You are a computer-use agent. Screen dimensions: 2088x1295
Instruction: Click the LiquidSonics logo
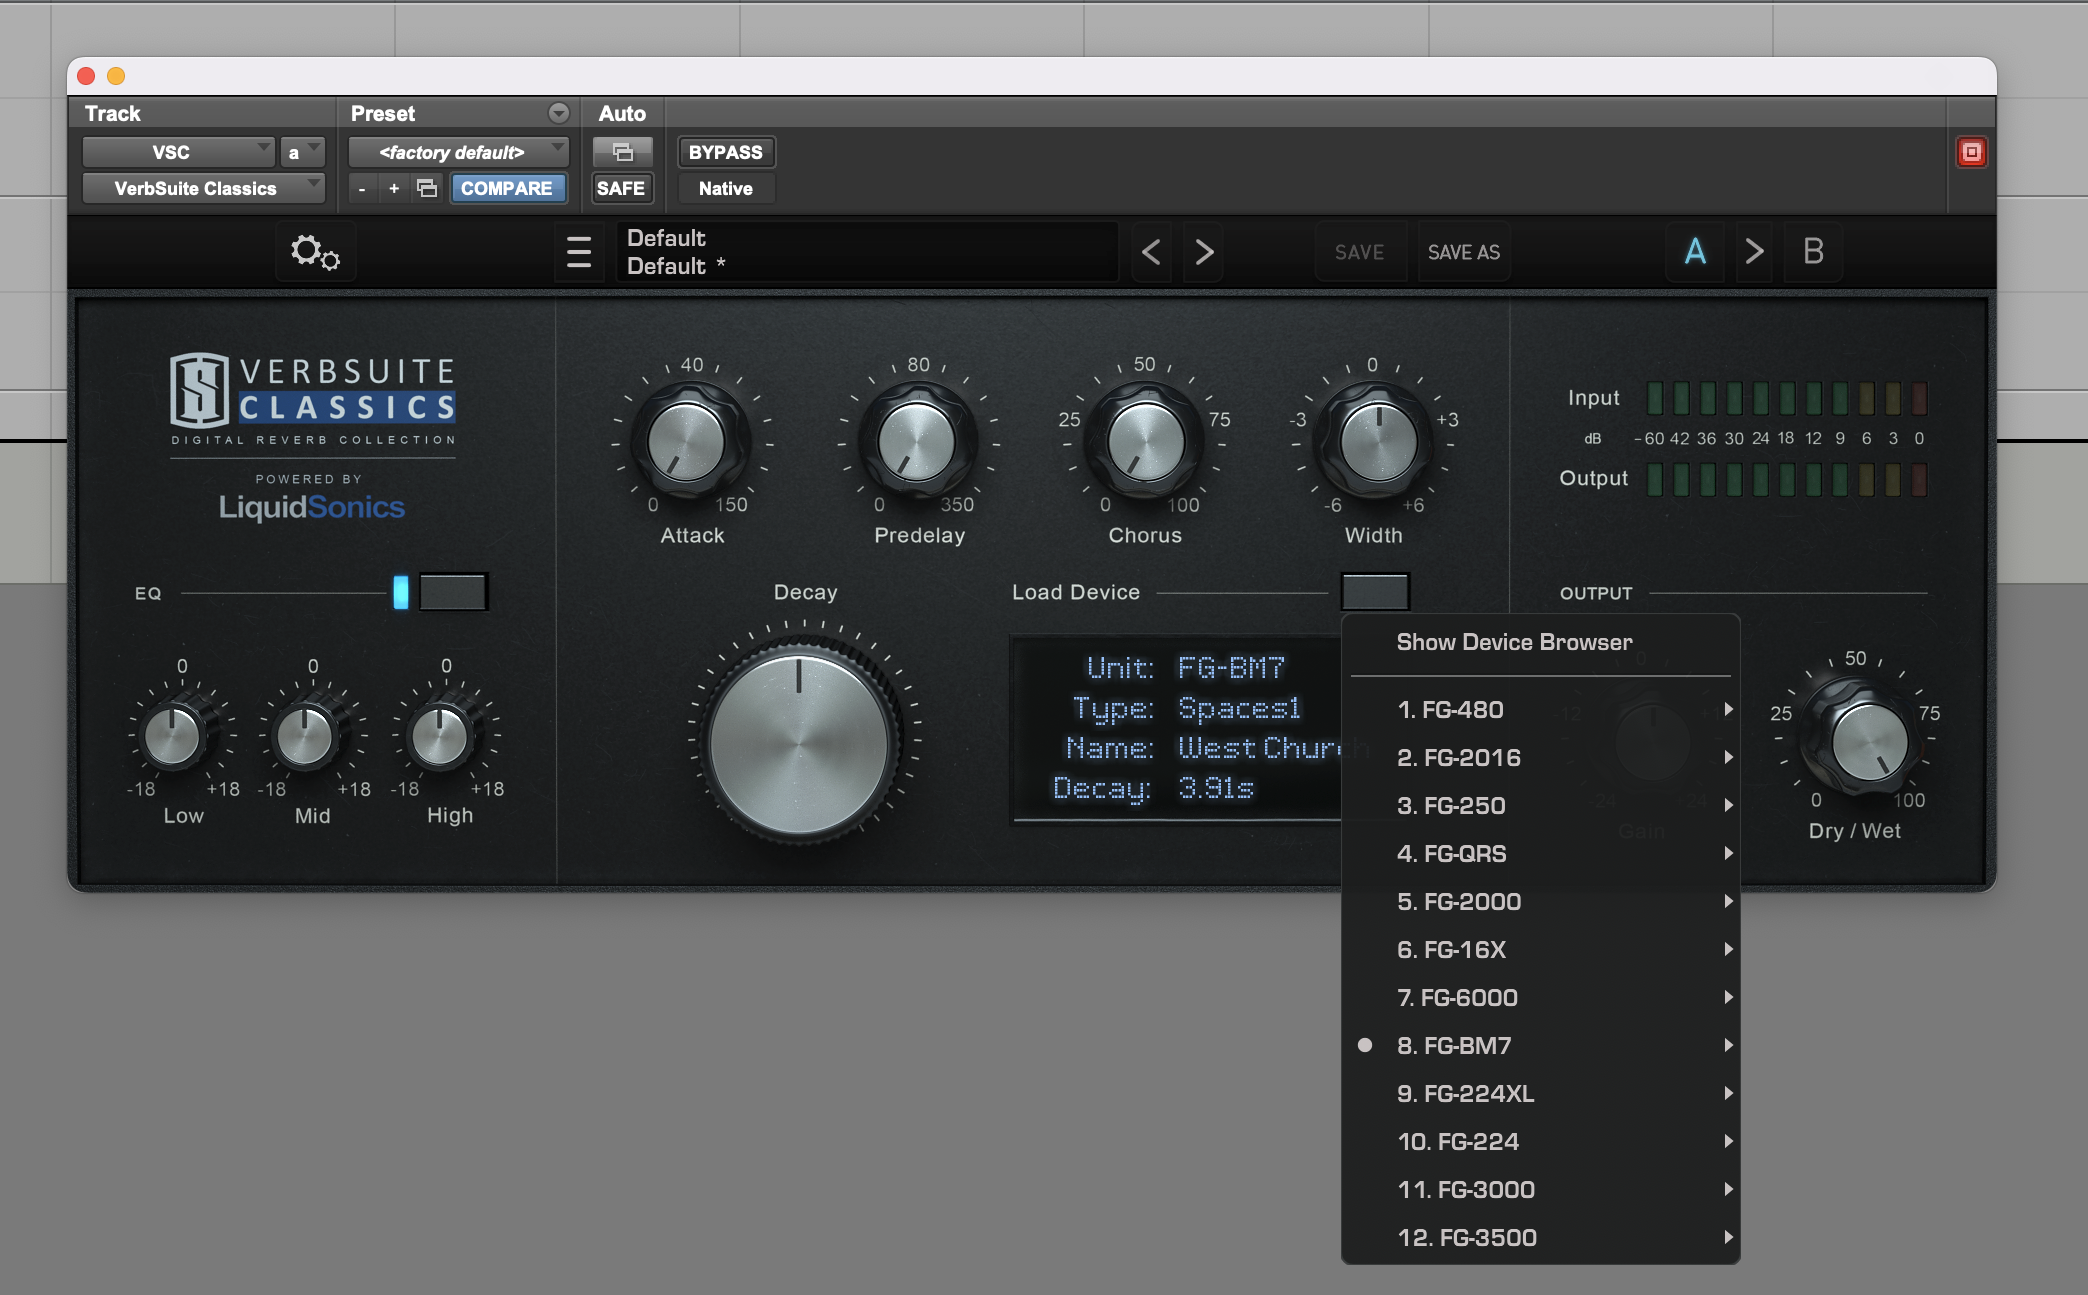(x=312, y=507)
